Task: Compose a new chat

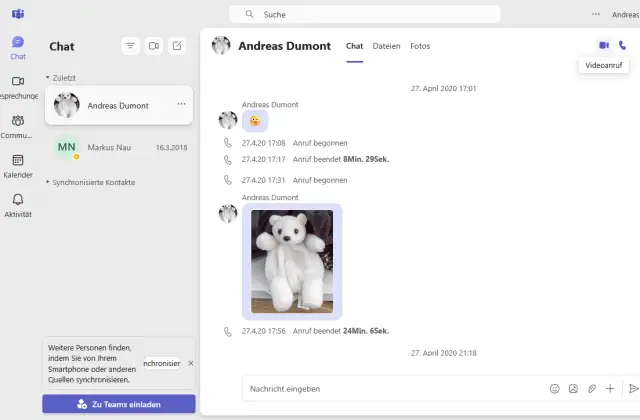Action: [x=177, y=46]
